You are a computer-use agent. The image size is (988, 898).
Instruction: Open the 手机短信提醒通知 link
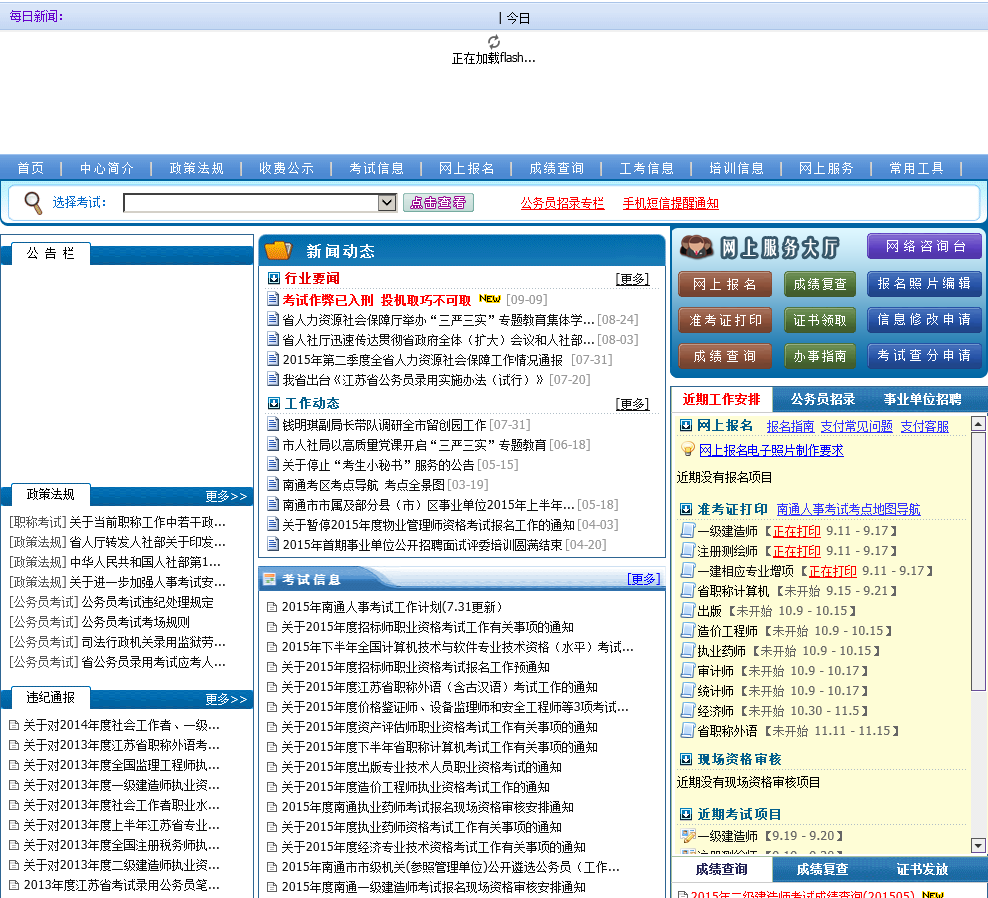[x=670, y=204]
